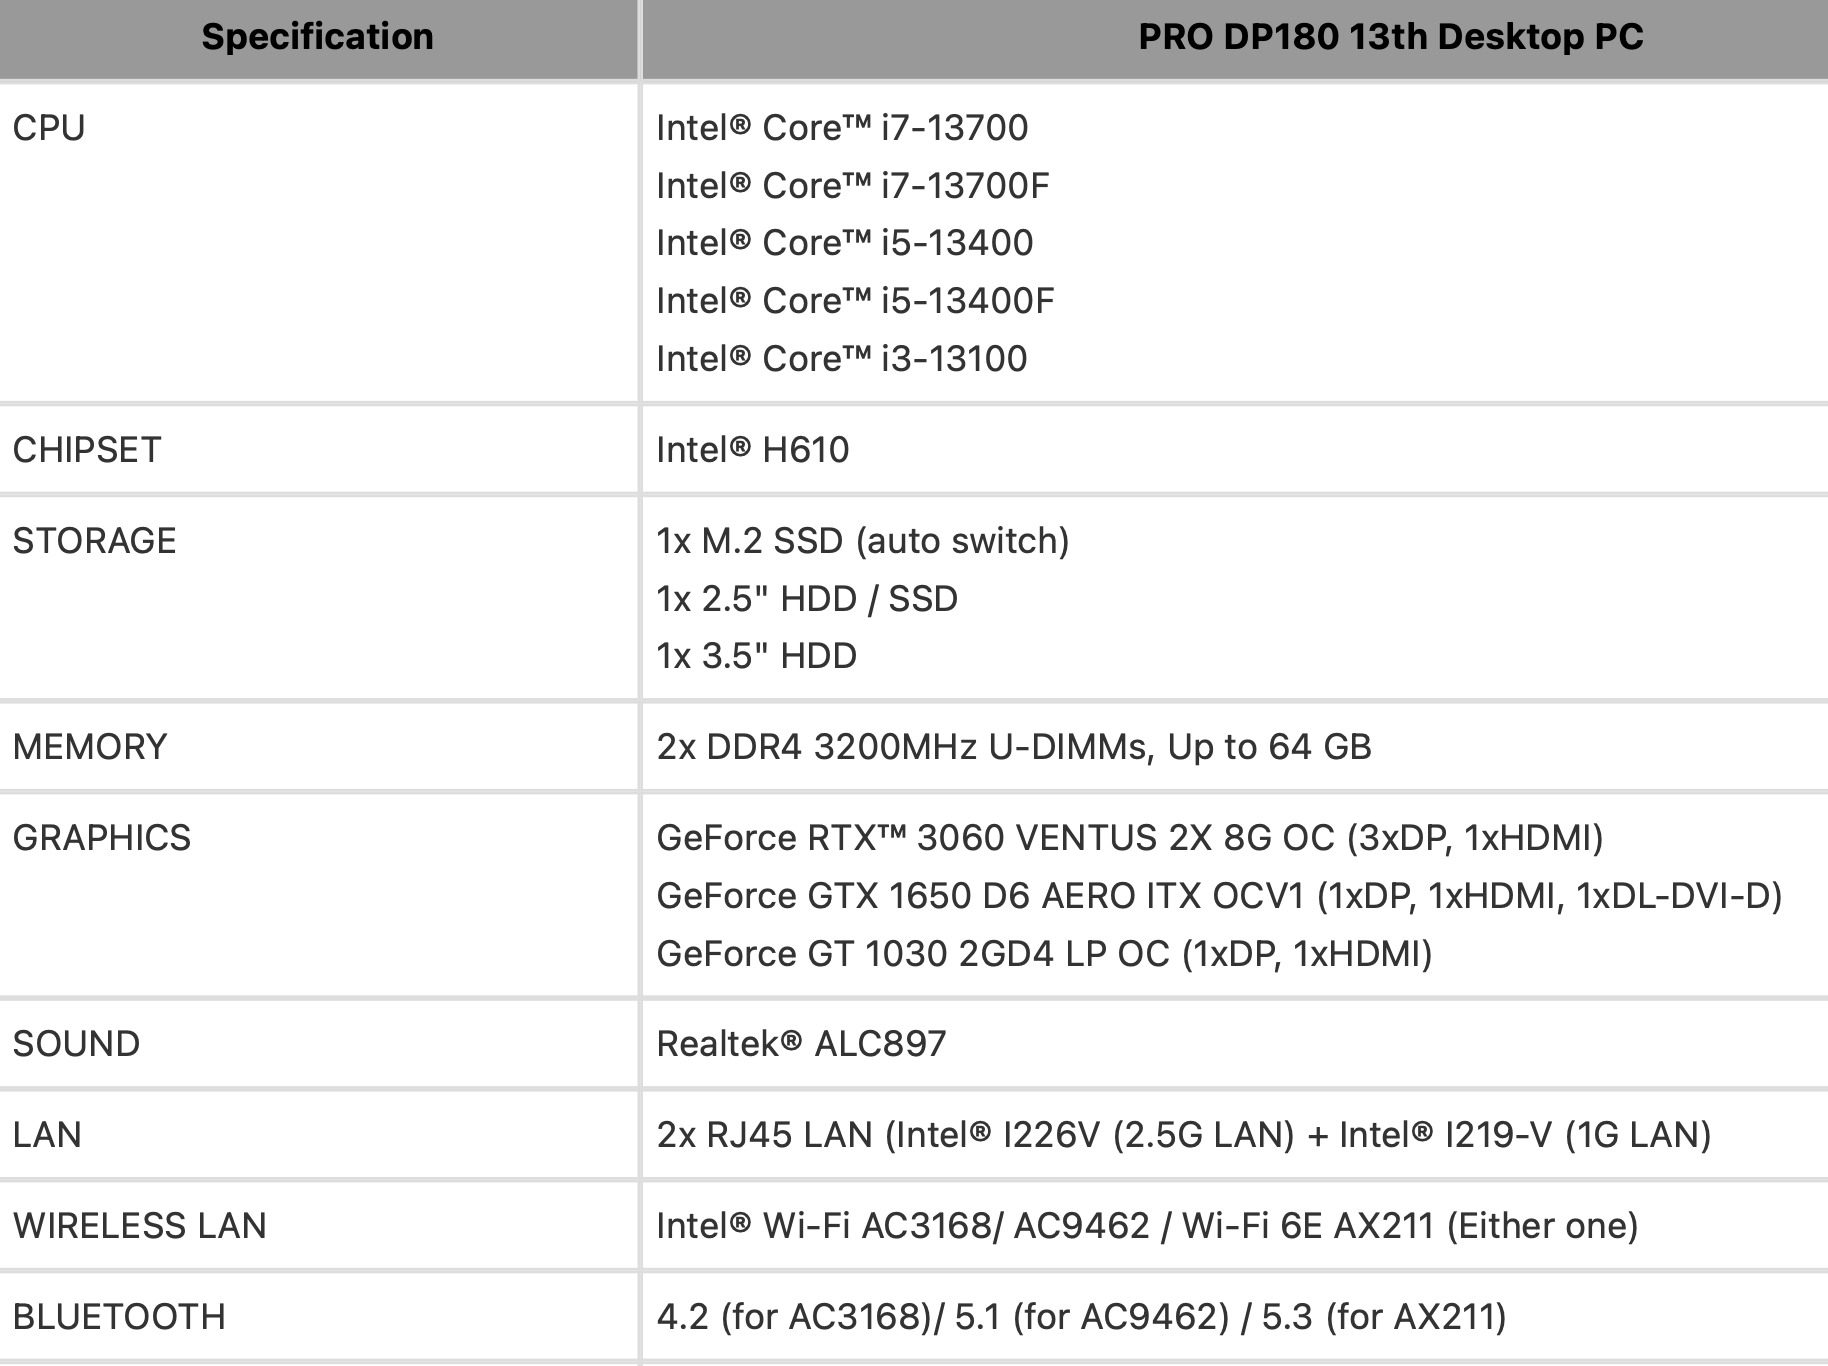The image size is (1828, 1366).
Task: Select the Intel Core i3-13100 entry
Action: [x=841, y=359]
